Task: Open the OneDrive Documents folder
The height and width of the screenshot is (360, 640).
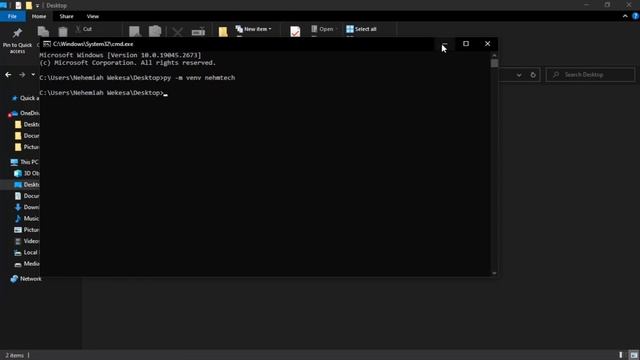Action: [27, 136]
